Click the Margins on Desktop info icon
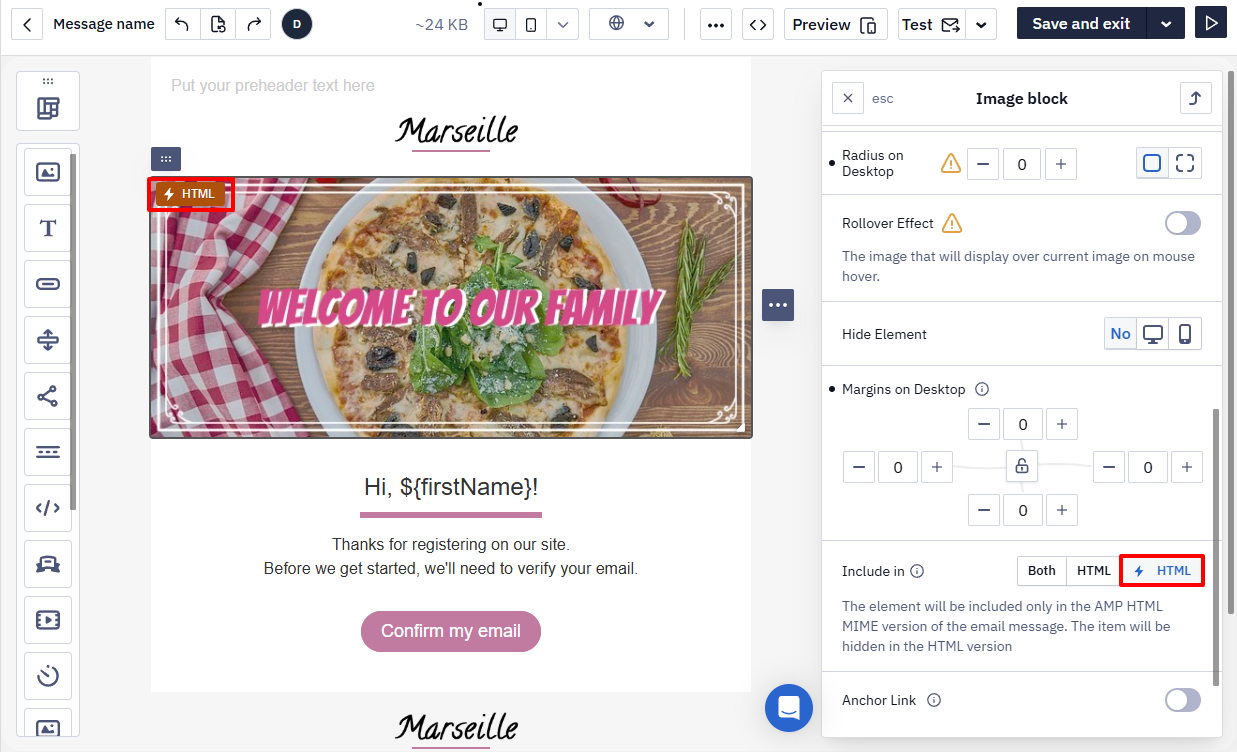The image size is (1237, 752). [x=982, y=389]
